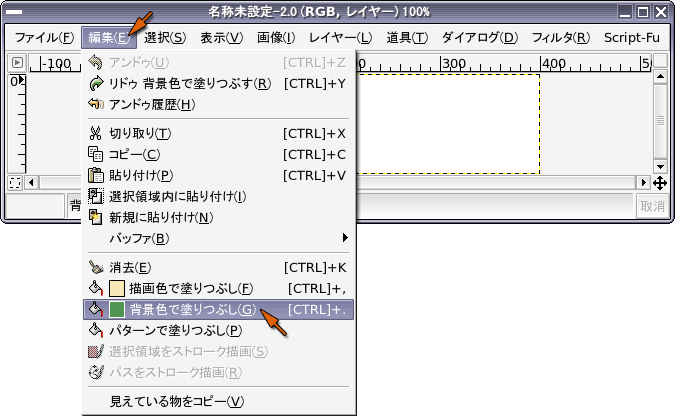Click the cream foreground color swatch
Viewport: 675px width, 416px height.
(x=117, y=288)
